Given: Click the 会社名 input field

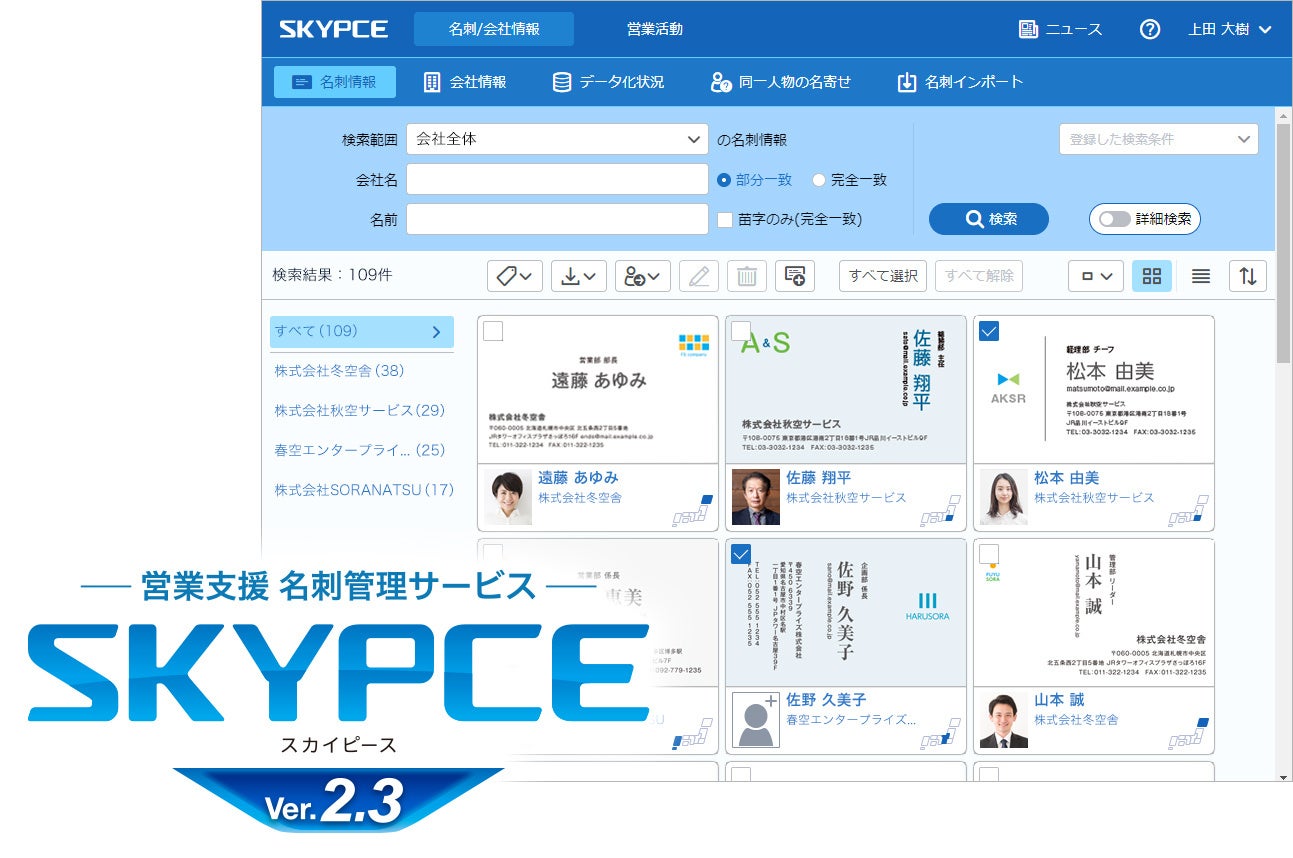Looking at the screenshot, I should click(x=557, y=180).
